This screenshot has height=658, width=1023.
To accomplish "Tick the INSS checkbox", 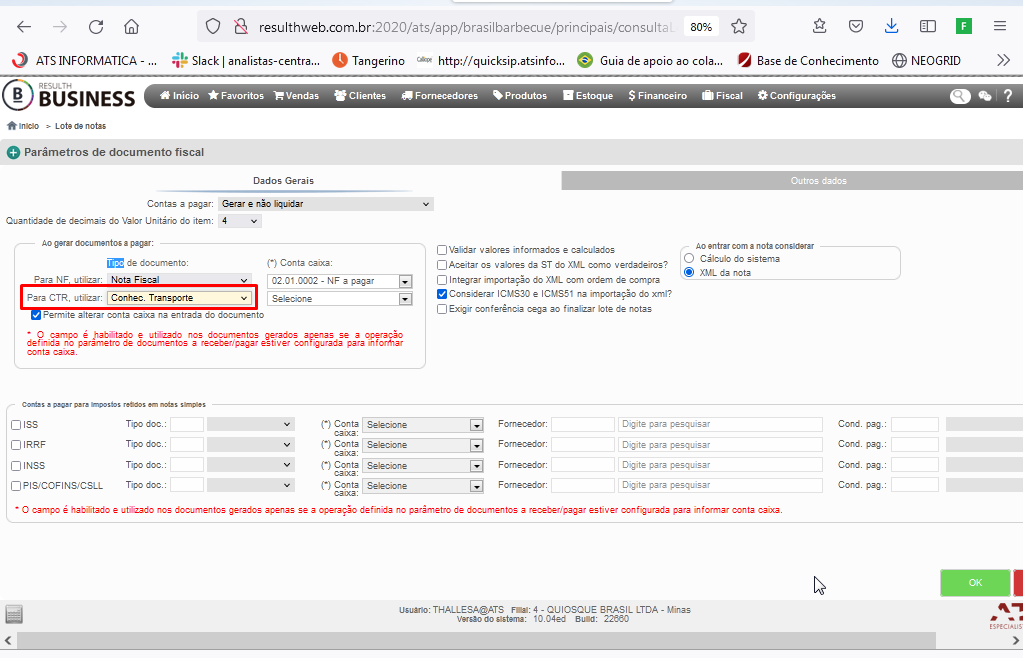I will coord(16,466).
